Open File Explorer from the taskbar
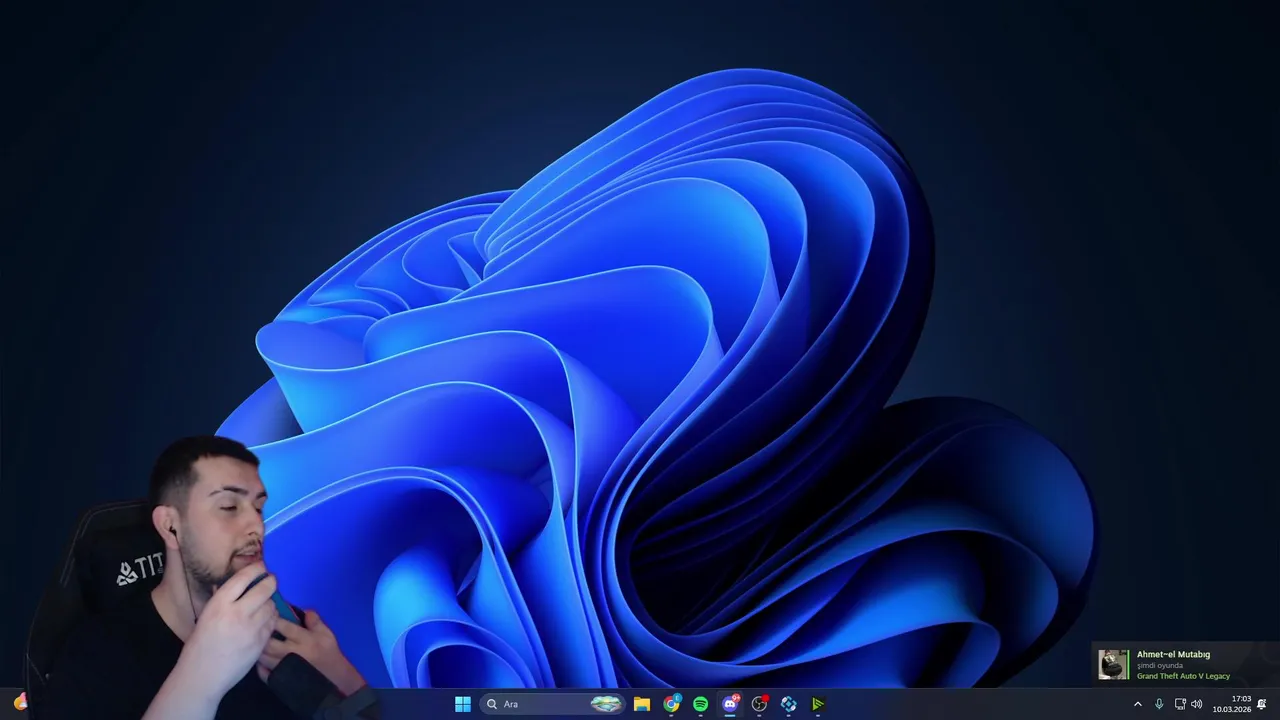Image resolution: width=1280 pixels, height=720 pixels. point(642,704)
